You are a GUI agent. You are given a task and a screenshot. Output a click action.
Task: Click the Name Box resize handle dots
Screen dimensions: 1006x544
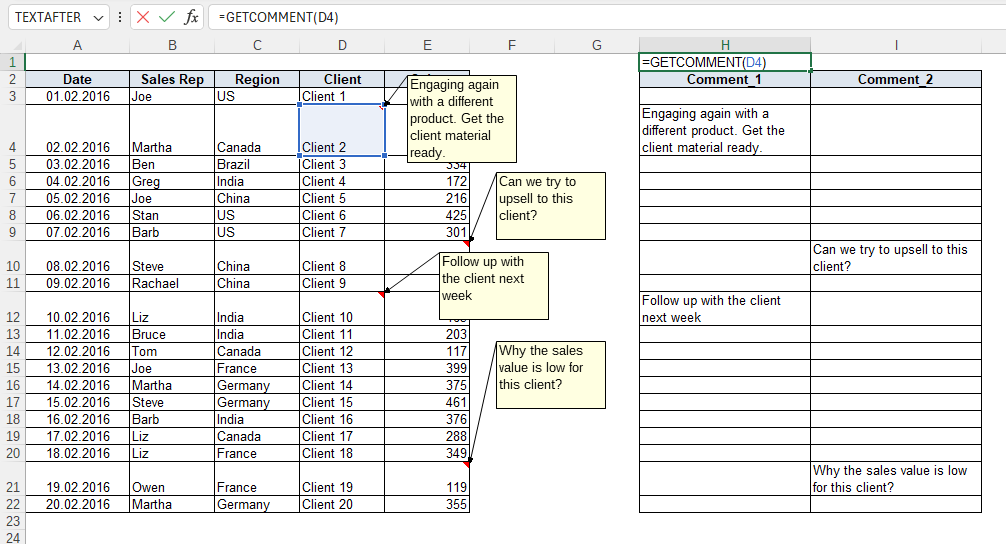pos(120,17)
